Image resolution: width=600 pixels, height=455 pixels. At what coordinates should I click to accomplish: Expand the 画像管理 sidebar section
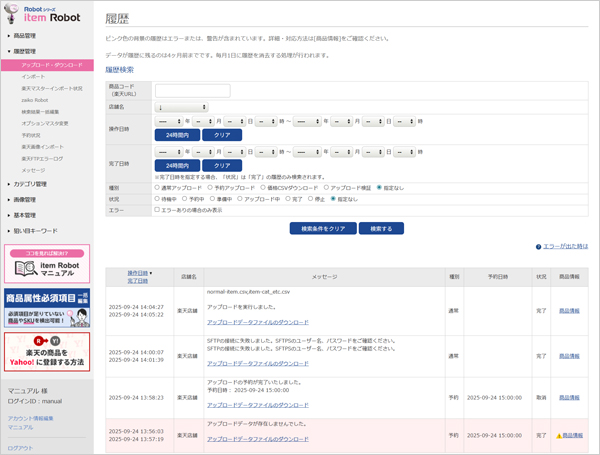24,200
